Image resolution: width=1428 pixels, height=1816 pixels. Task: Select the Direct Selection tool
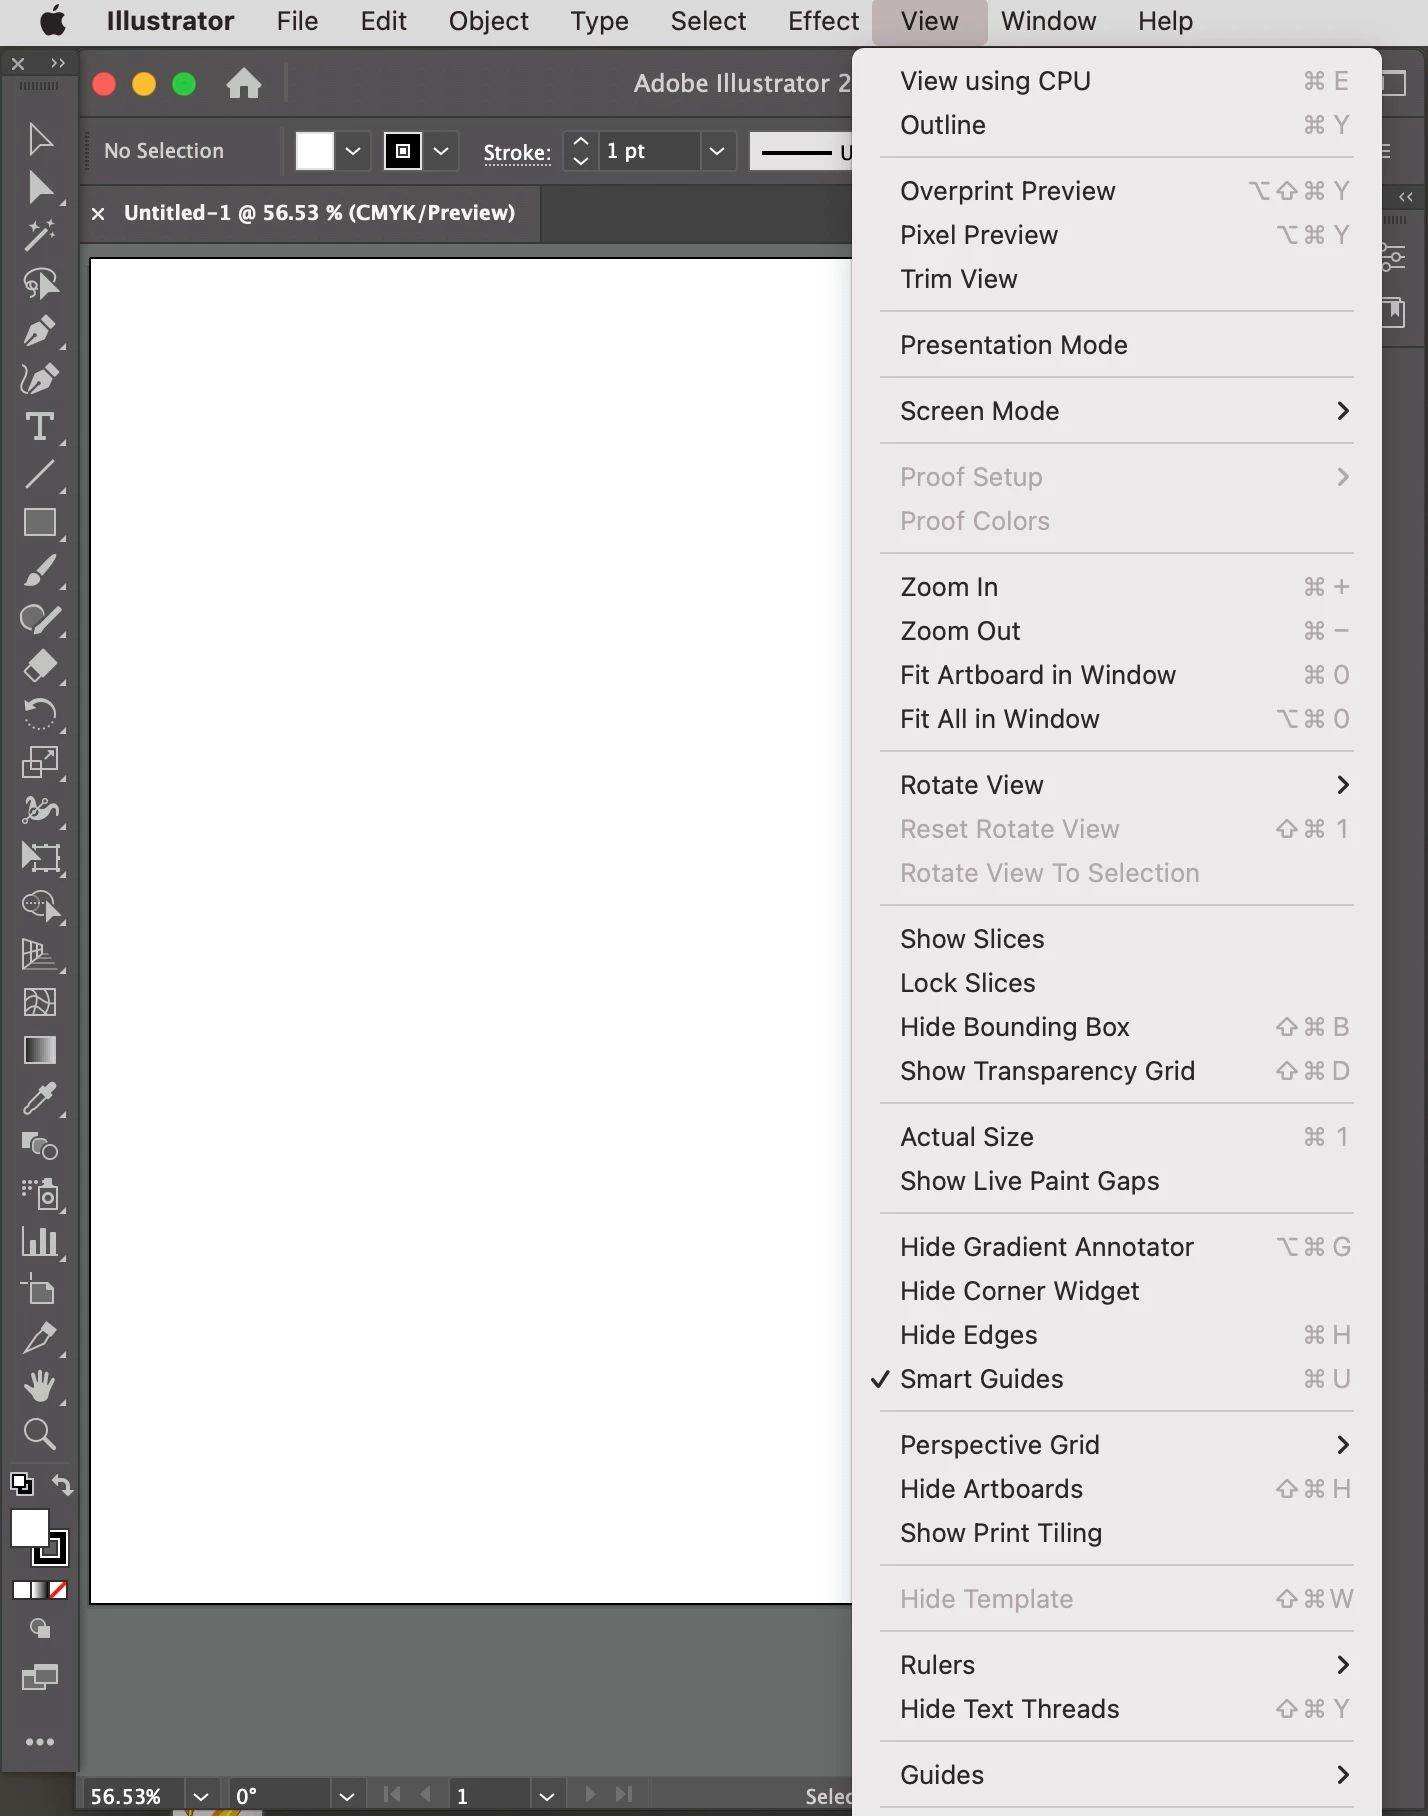pyautogui.click(x=40, y=188)
